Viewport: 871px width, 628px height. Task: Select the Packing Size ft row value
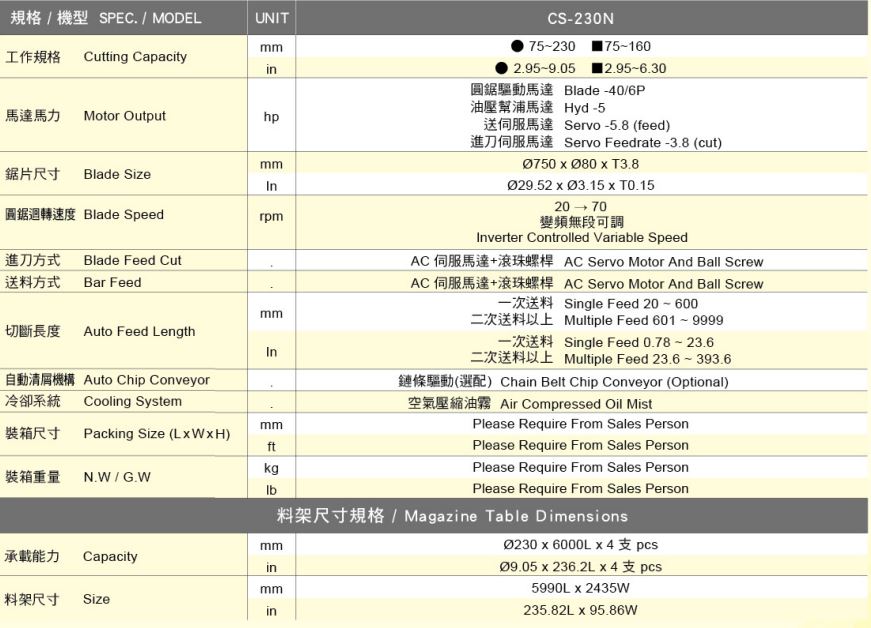[x=580, y=445]
